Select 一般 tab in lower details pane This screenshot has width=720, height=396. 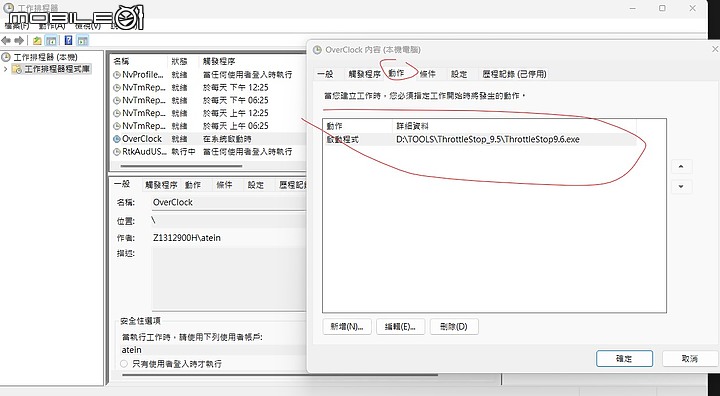122,184
